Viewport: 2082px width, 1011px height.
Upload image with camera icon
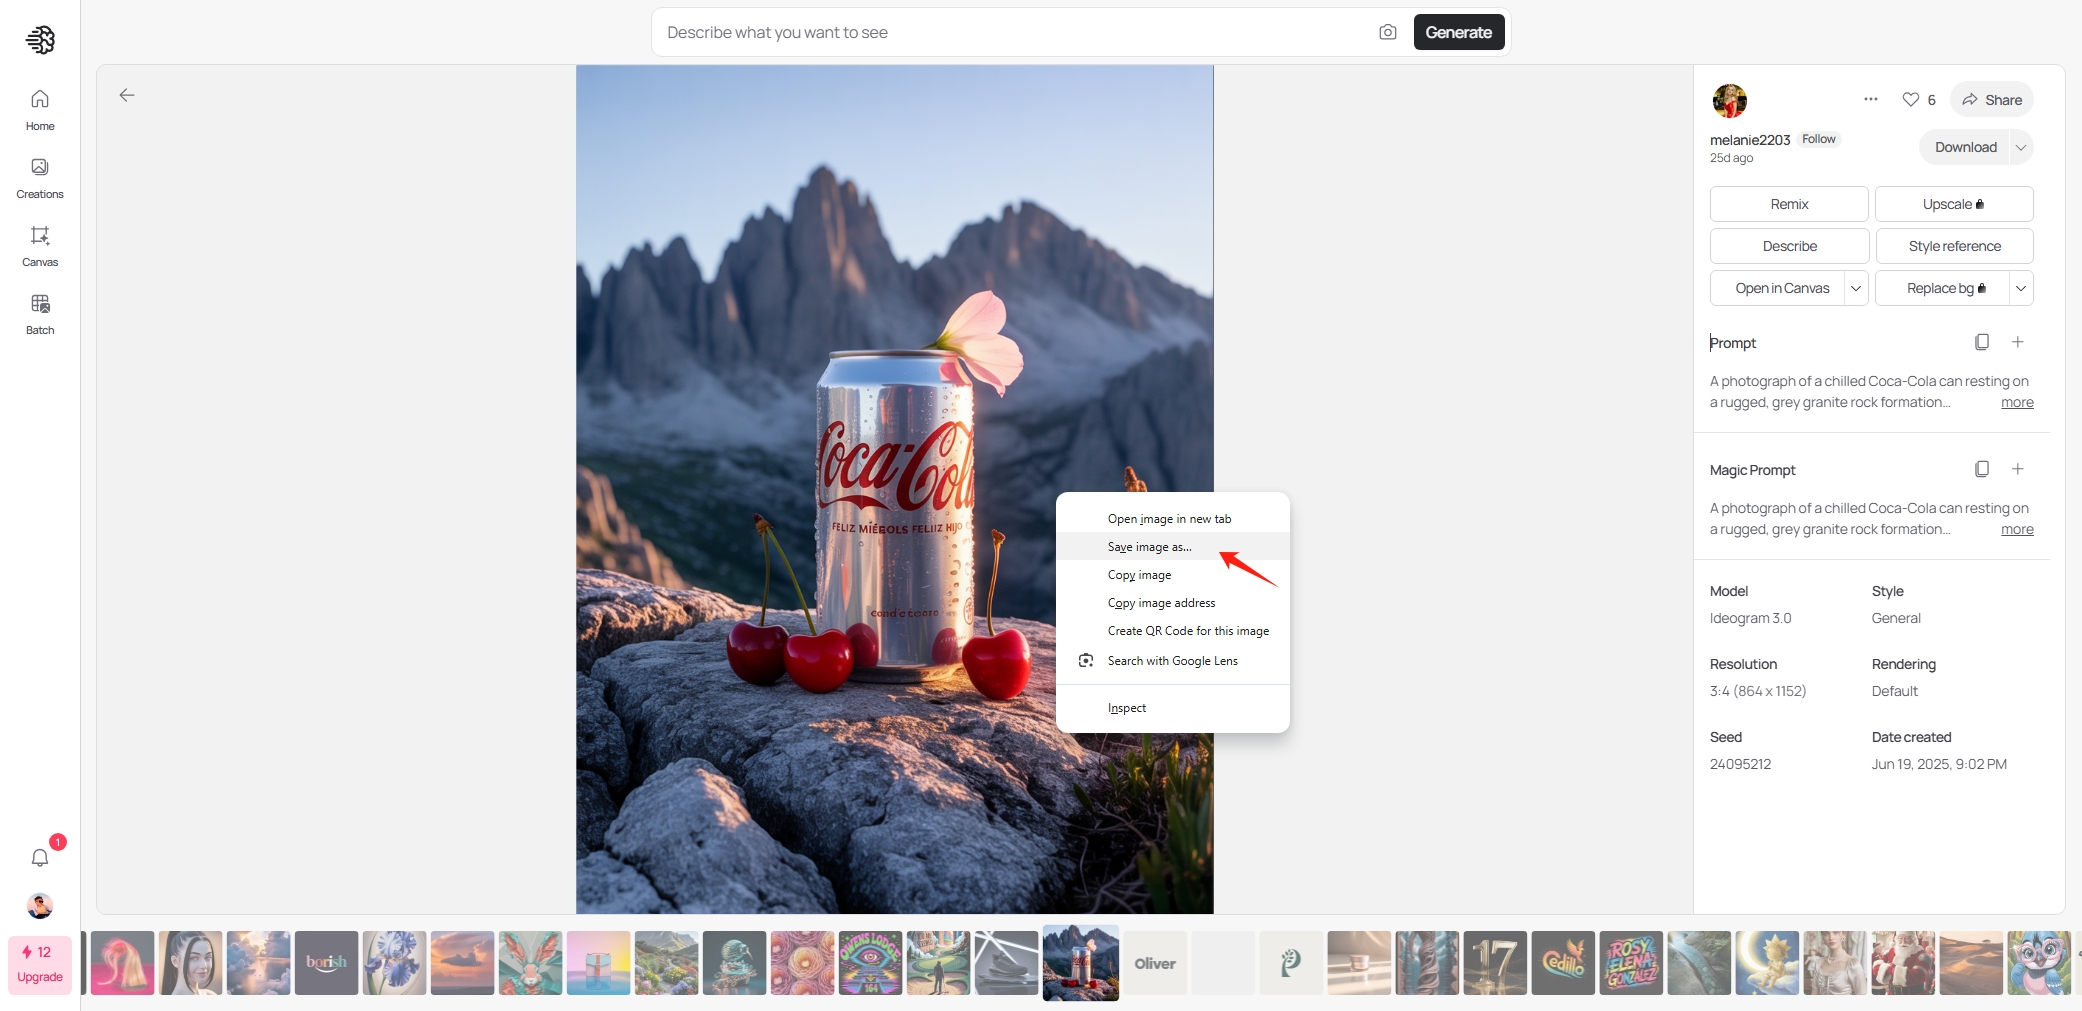coord(1388,32)
